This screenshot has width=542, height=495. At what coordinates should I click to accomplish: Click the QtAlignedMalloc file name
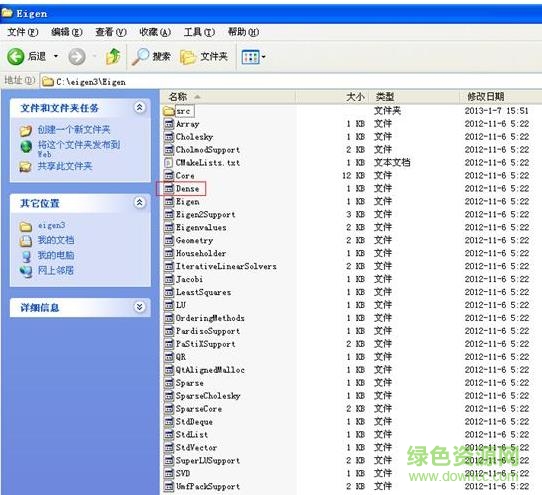click(210, 370)
